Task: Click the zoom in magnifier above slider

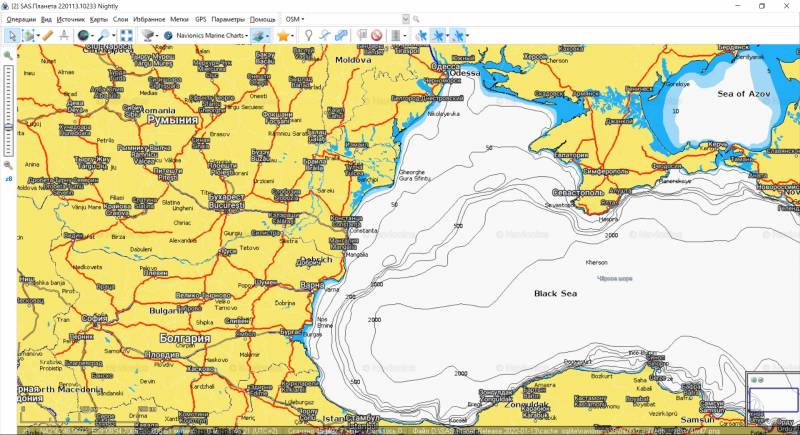Action: coord(8,56)
